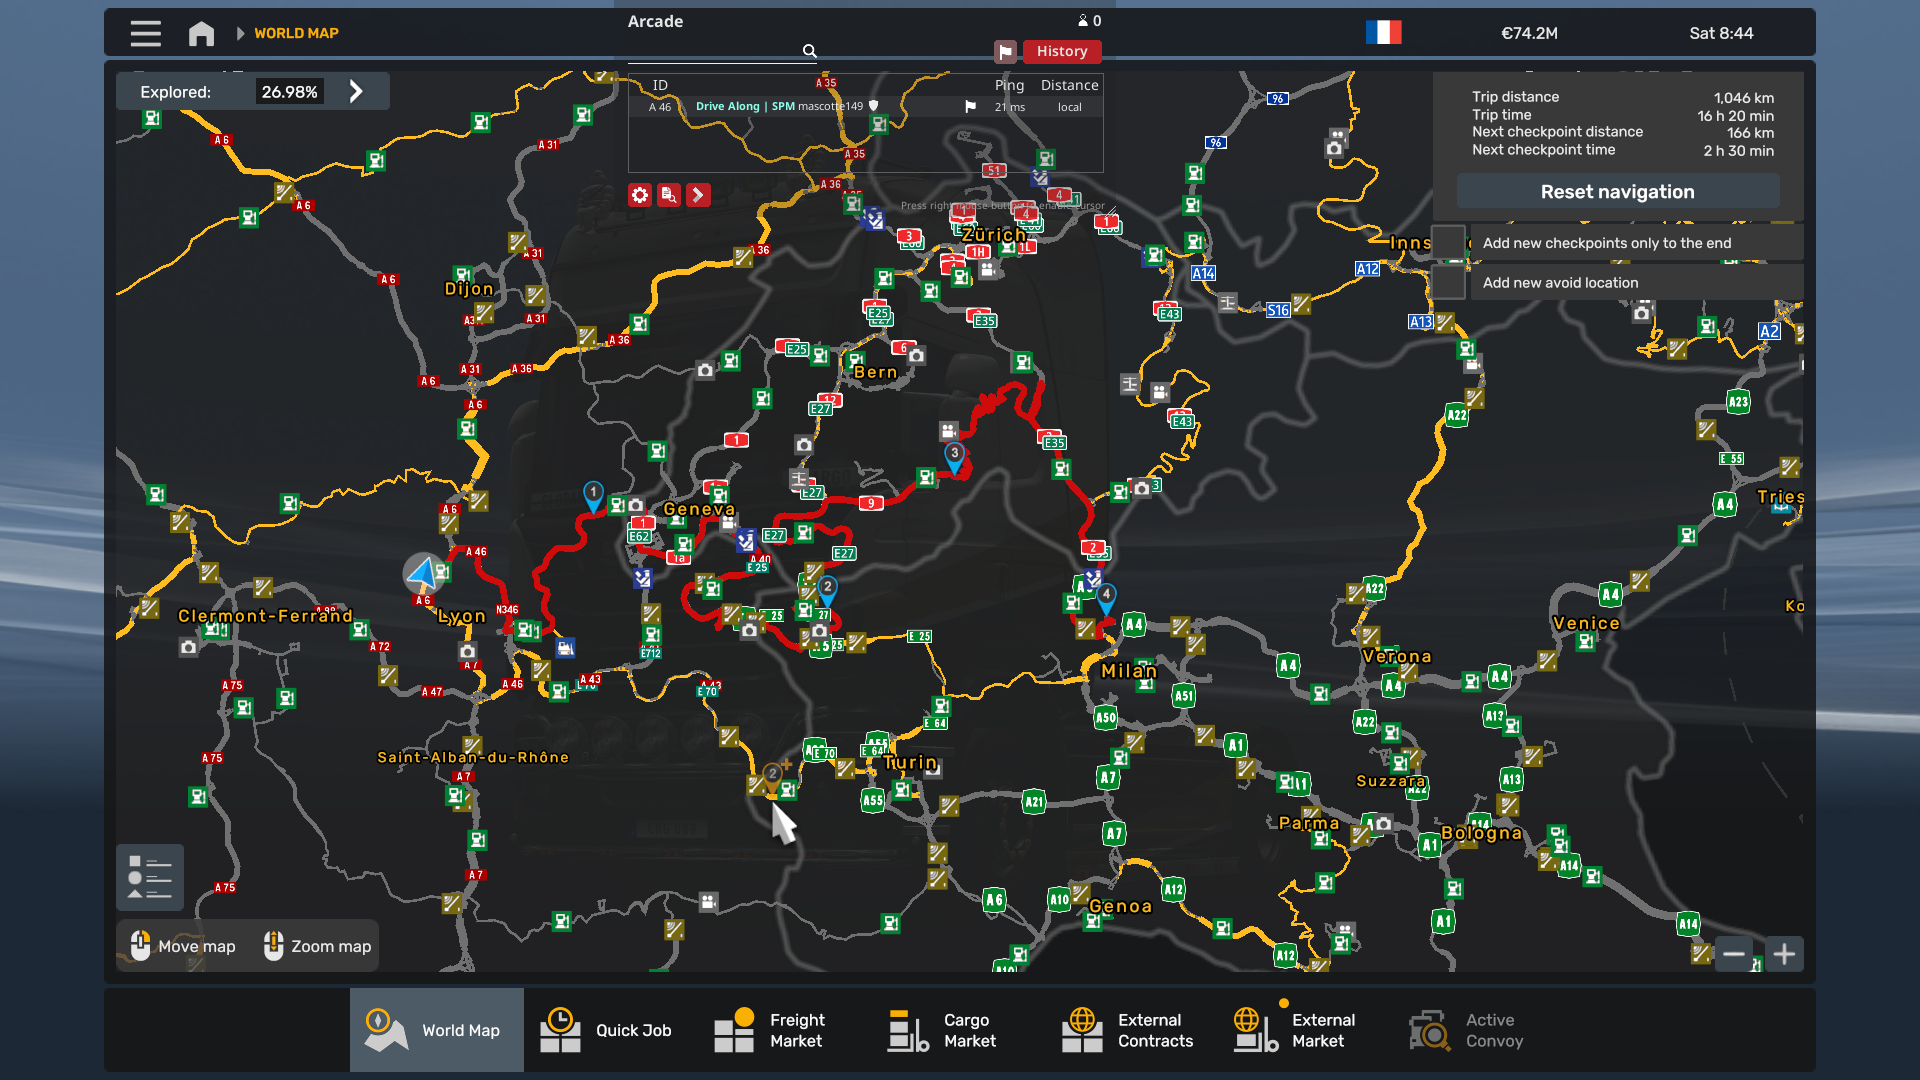Select the French flag language icon
Viewport: 1920px width, 1080px height.
click(1384, 33)
